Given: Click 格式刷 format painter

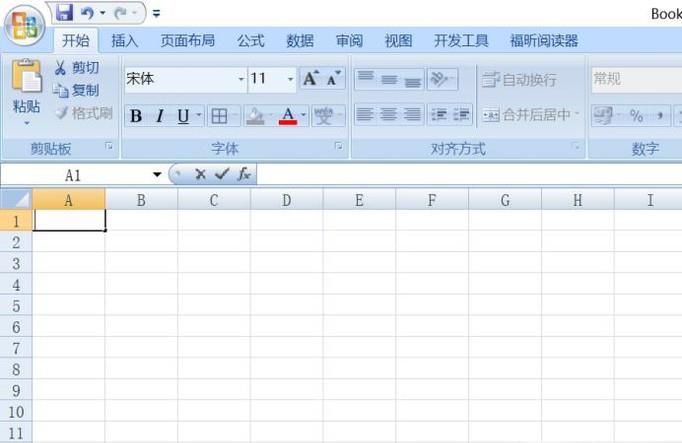Looking at the screenshot, I should tap(84, 113).
